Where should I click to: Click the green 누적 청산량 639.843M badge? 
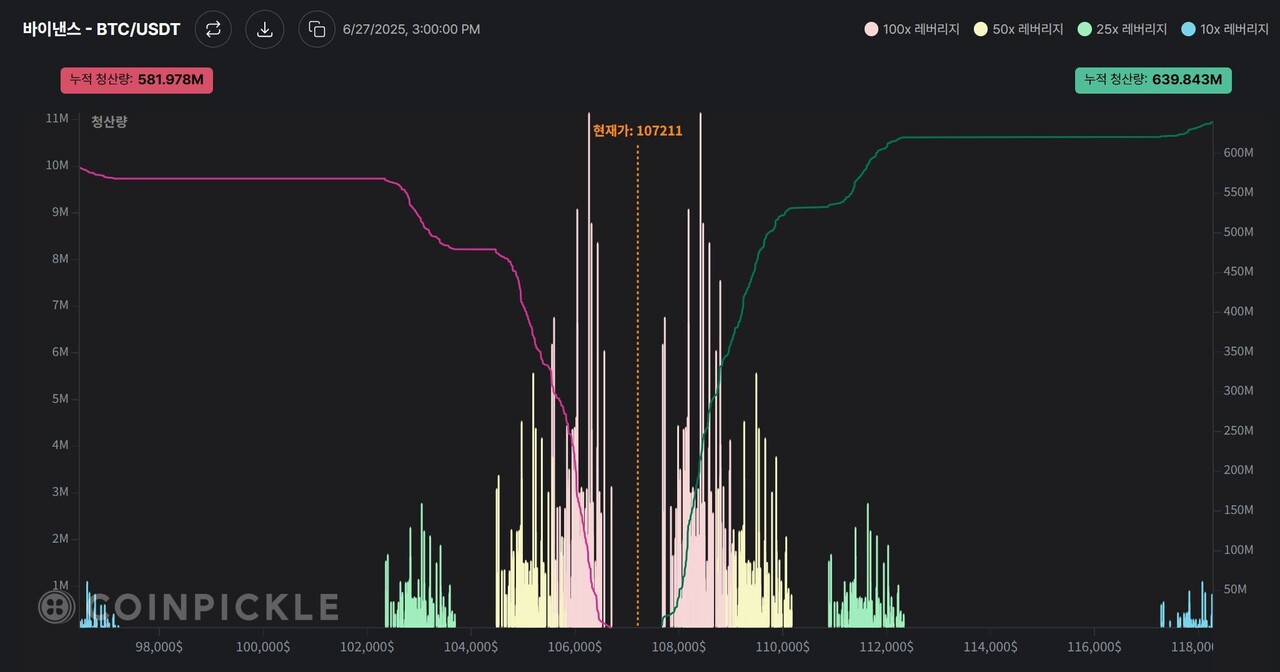pos(1153,80)
